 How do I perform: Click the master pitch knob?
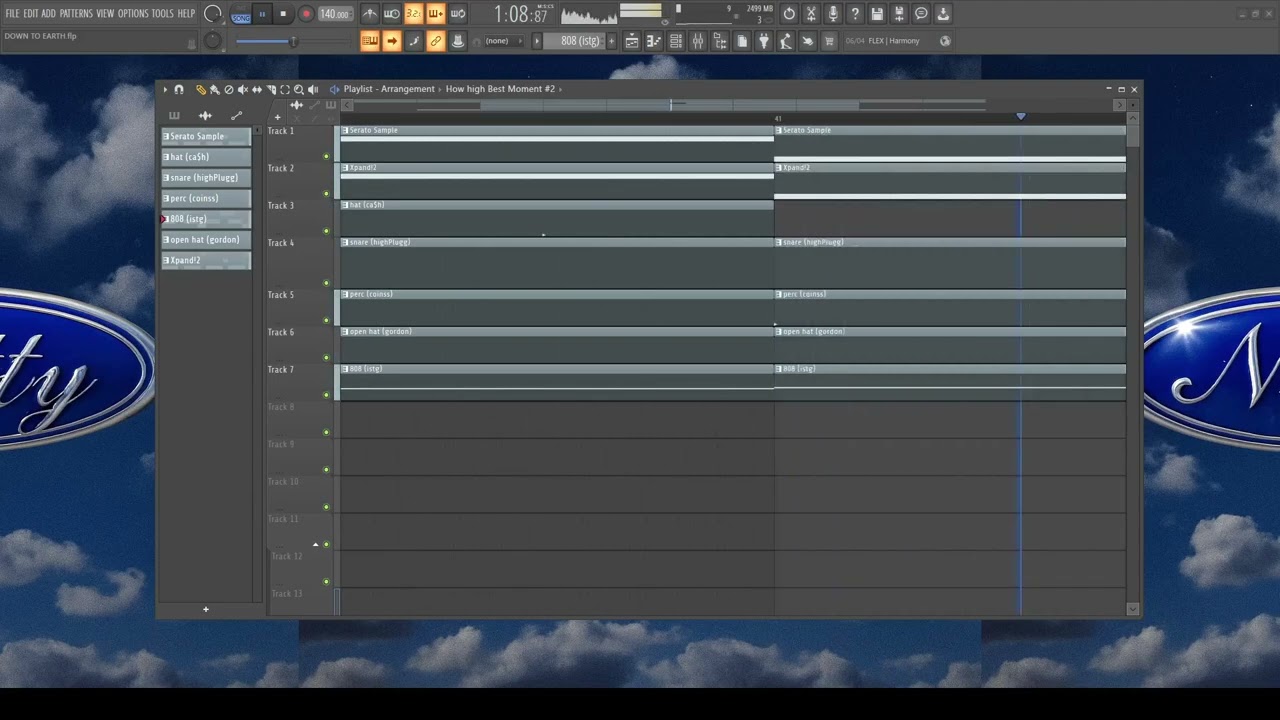[x=213, y=40]
